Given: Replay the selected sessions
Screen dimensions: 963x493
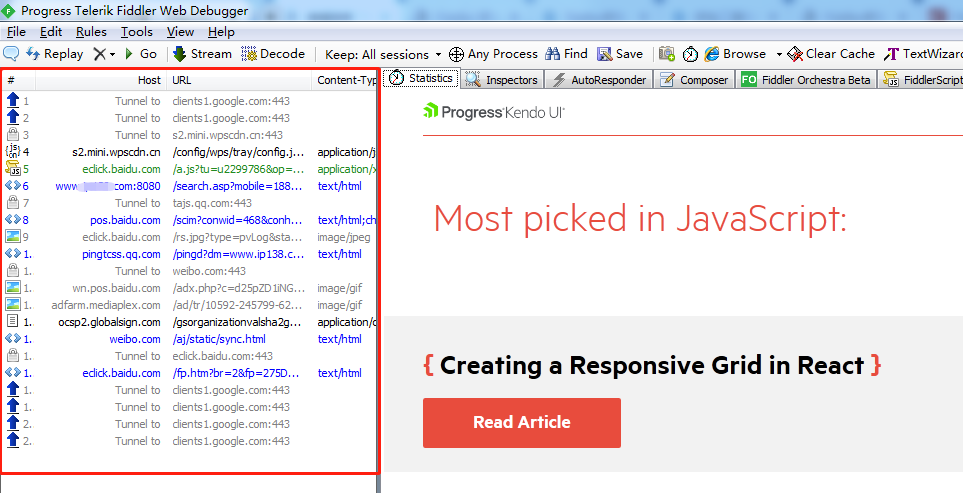Looking at the screenshot, I should coord(55,54).
